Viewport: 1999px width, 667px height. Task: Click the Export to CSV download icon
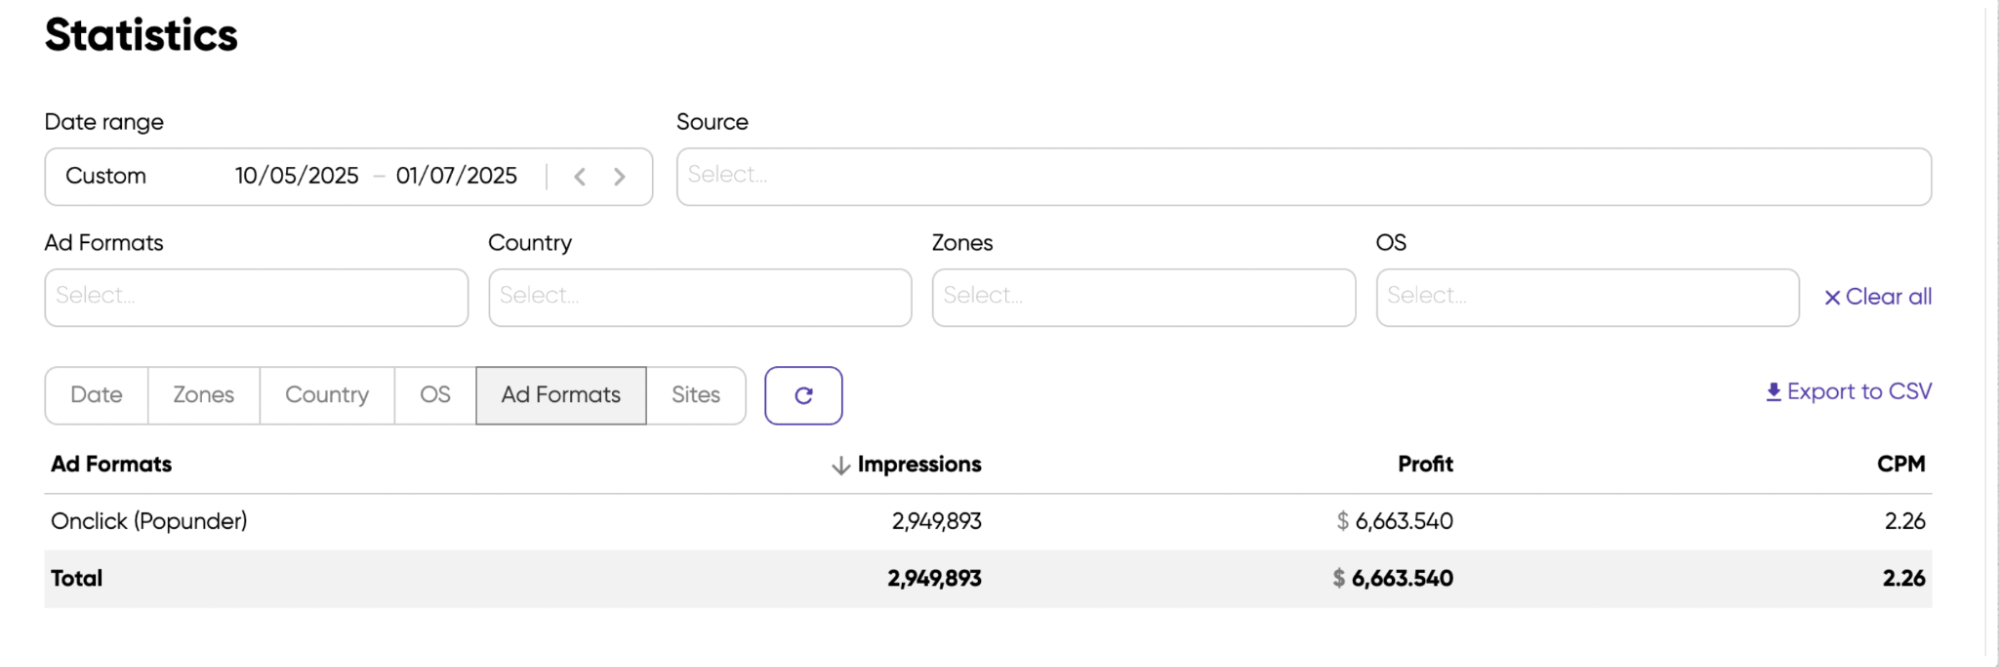pyautogui.click(x=1773, y=392)
